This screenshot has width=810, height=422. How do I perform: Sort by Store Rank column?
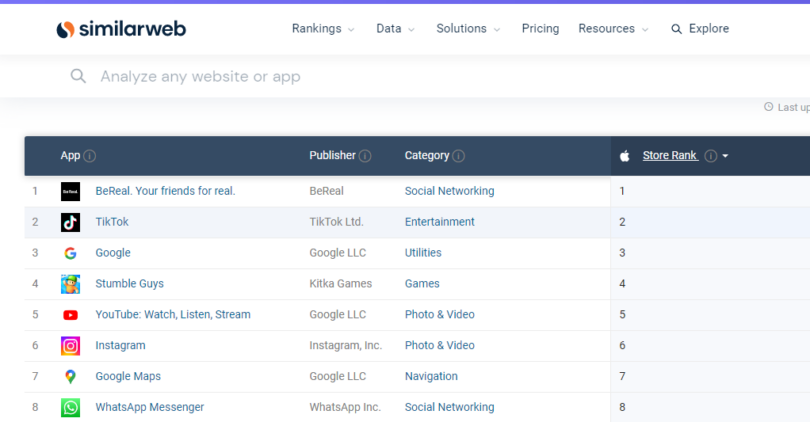[670, 156]
